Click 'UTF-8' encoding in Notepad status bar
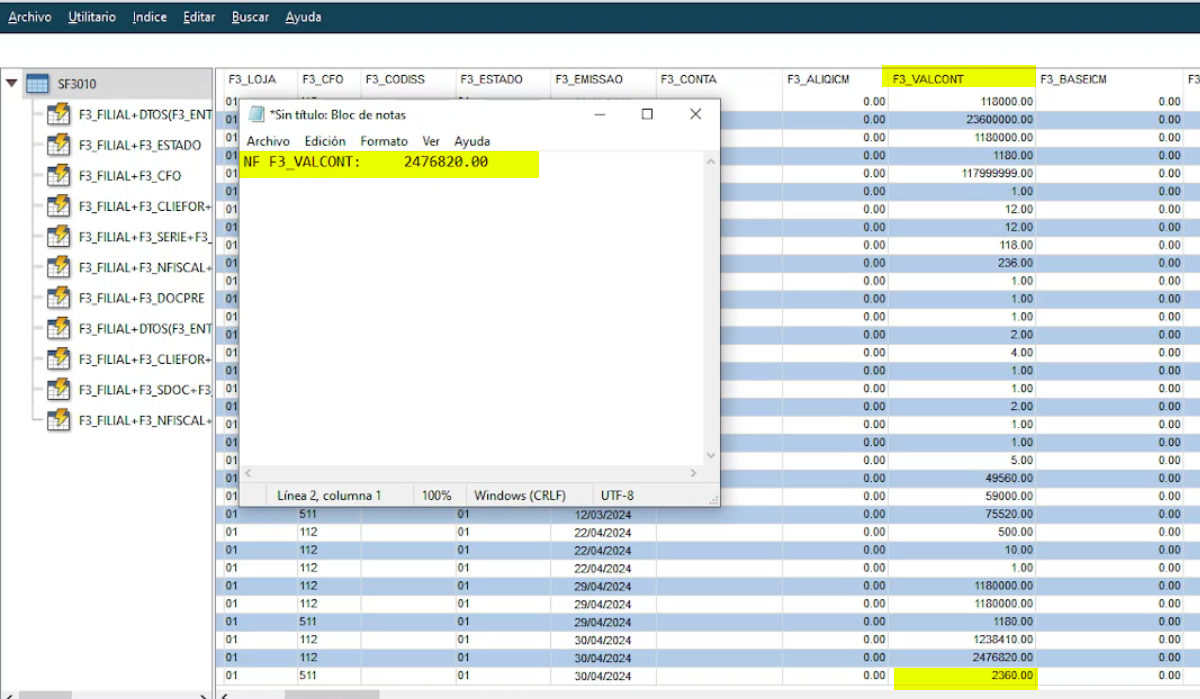Viewport: 1200px width, 699px height. click(x=617, y=495)
